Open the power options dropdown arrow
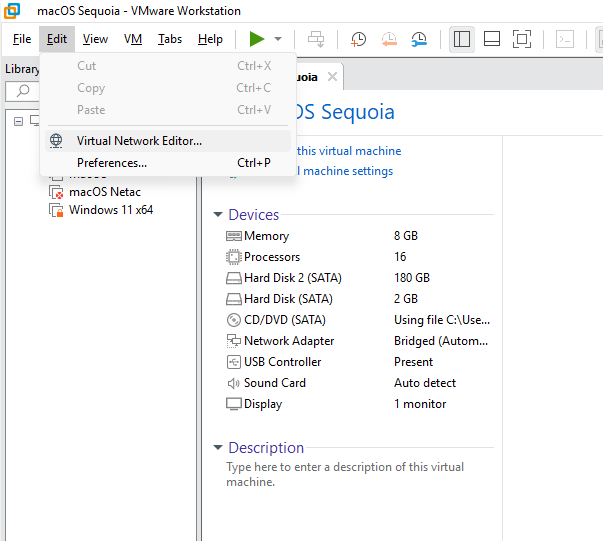Screen dimensions: 603x541 pos(278,39)
